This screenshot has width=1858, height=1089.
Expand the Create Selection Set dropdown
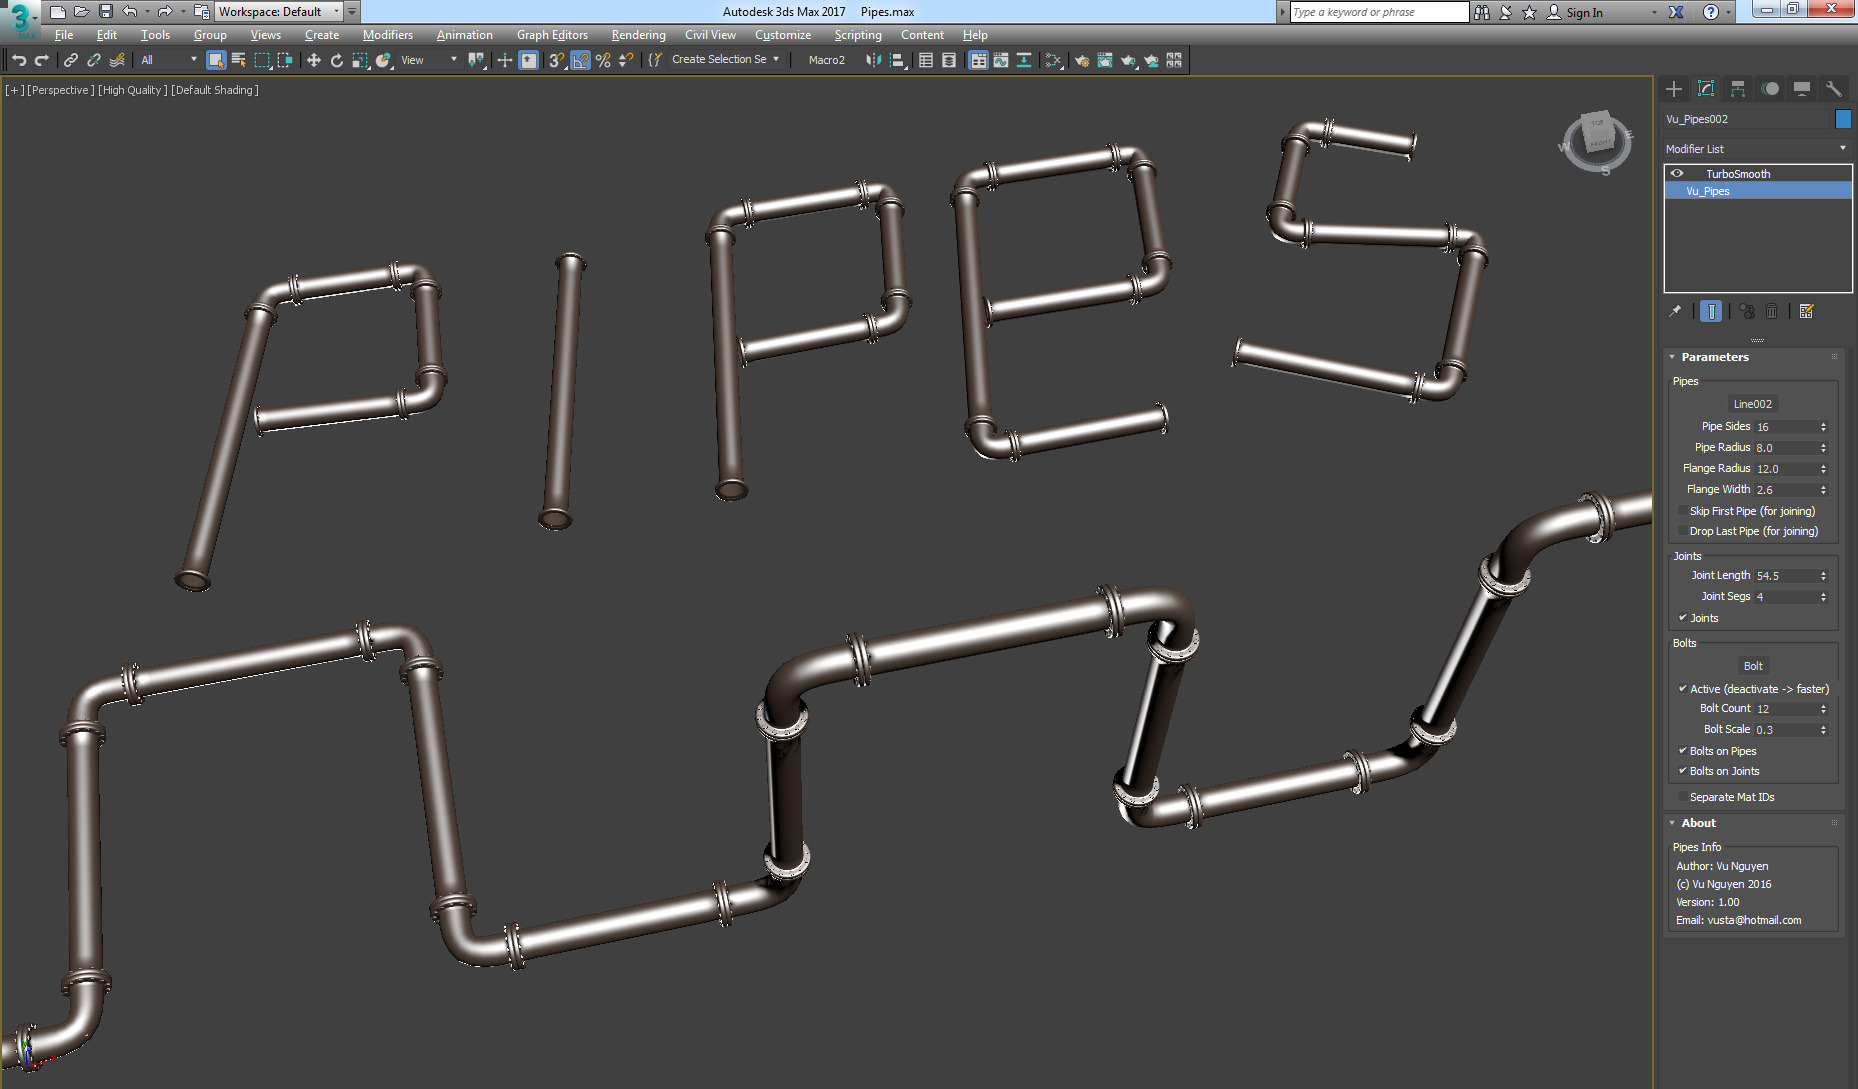click(776, 60)
